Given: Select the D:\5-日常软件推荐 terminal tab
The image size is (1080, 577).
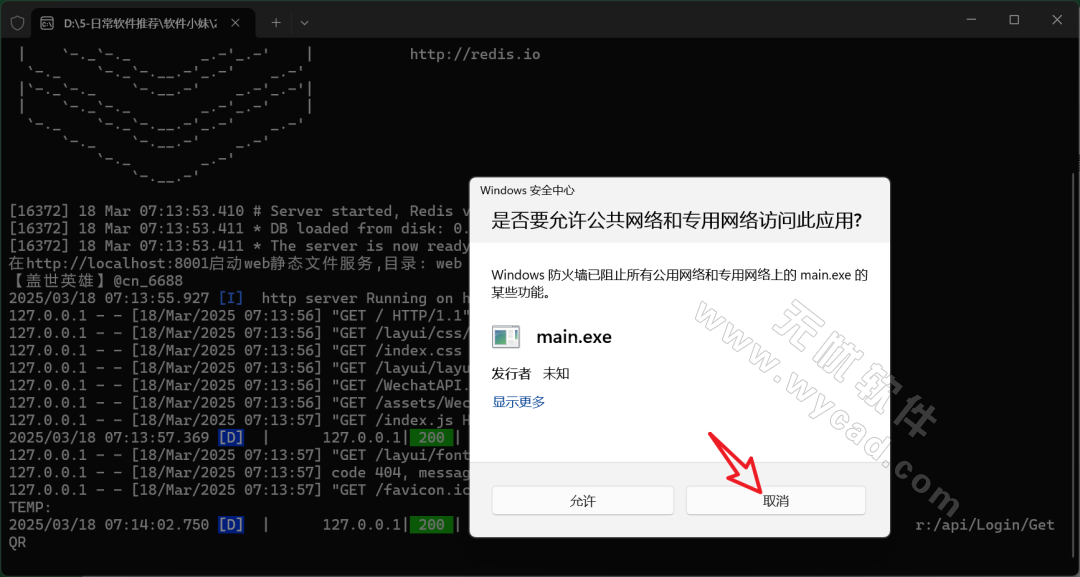Looking at the screenshot, I should tap(140, 22).
